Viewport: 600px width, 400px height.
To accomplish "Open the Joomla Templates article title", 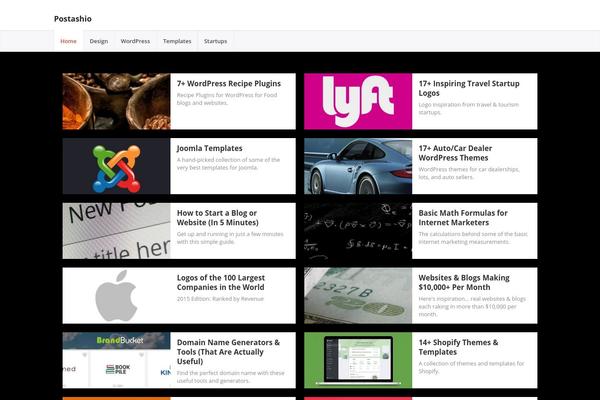I will point(209,148).
